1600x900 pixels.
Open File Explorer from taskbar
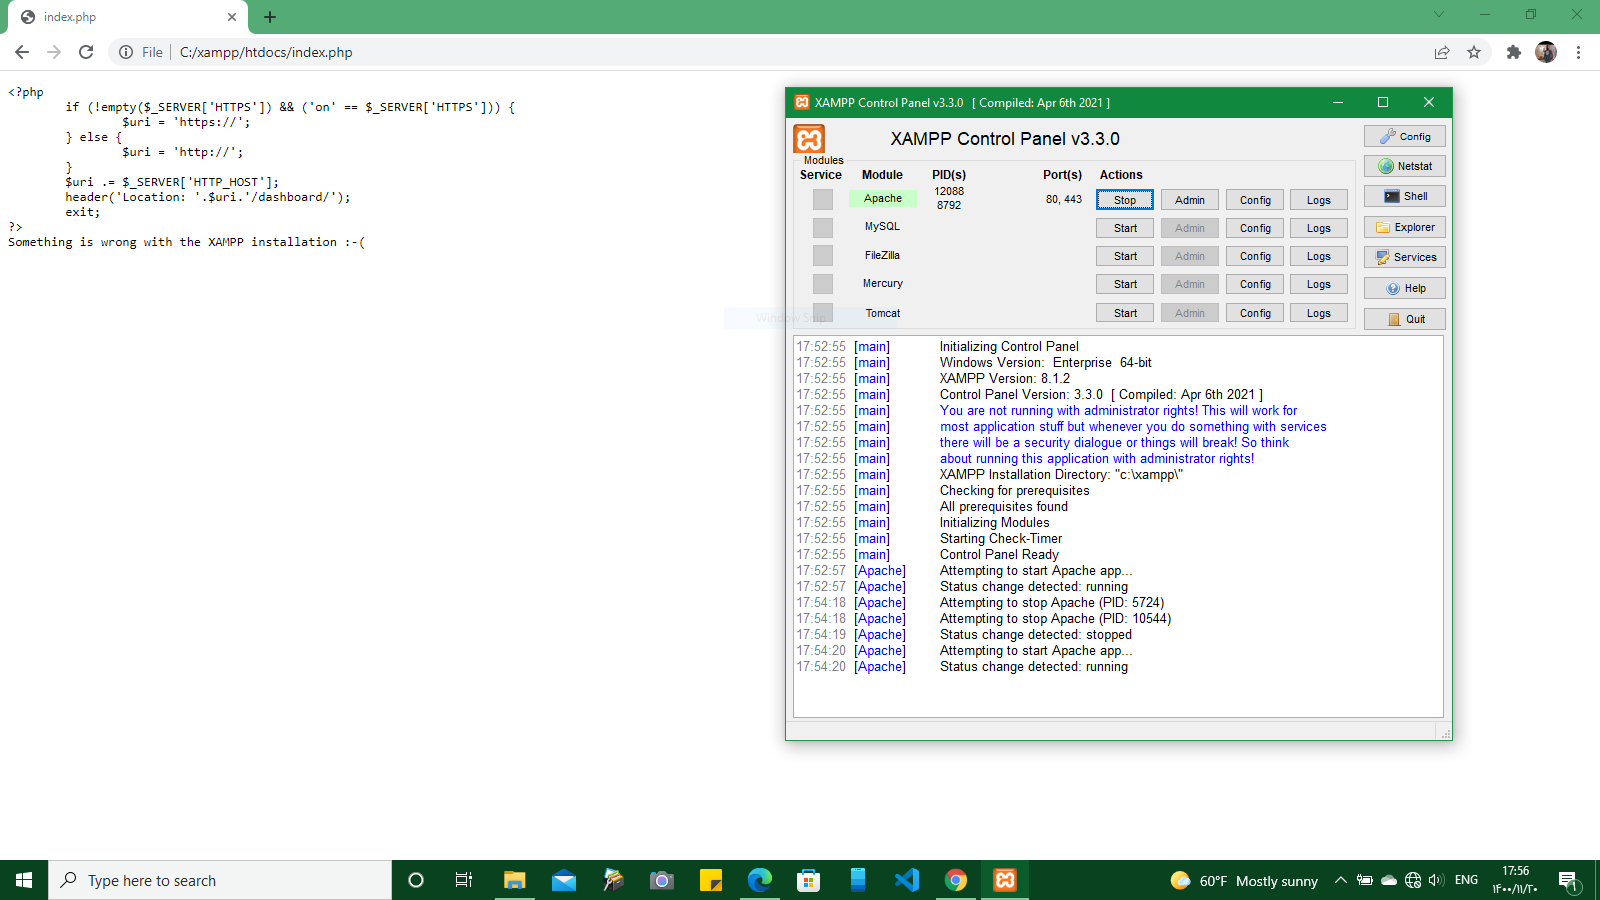(514, 880)
